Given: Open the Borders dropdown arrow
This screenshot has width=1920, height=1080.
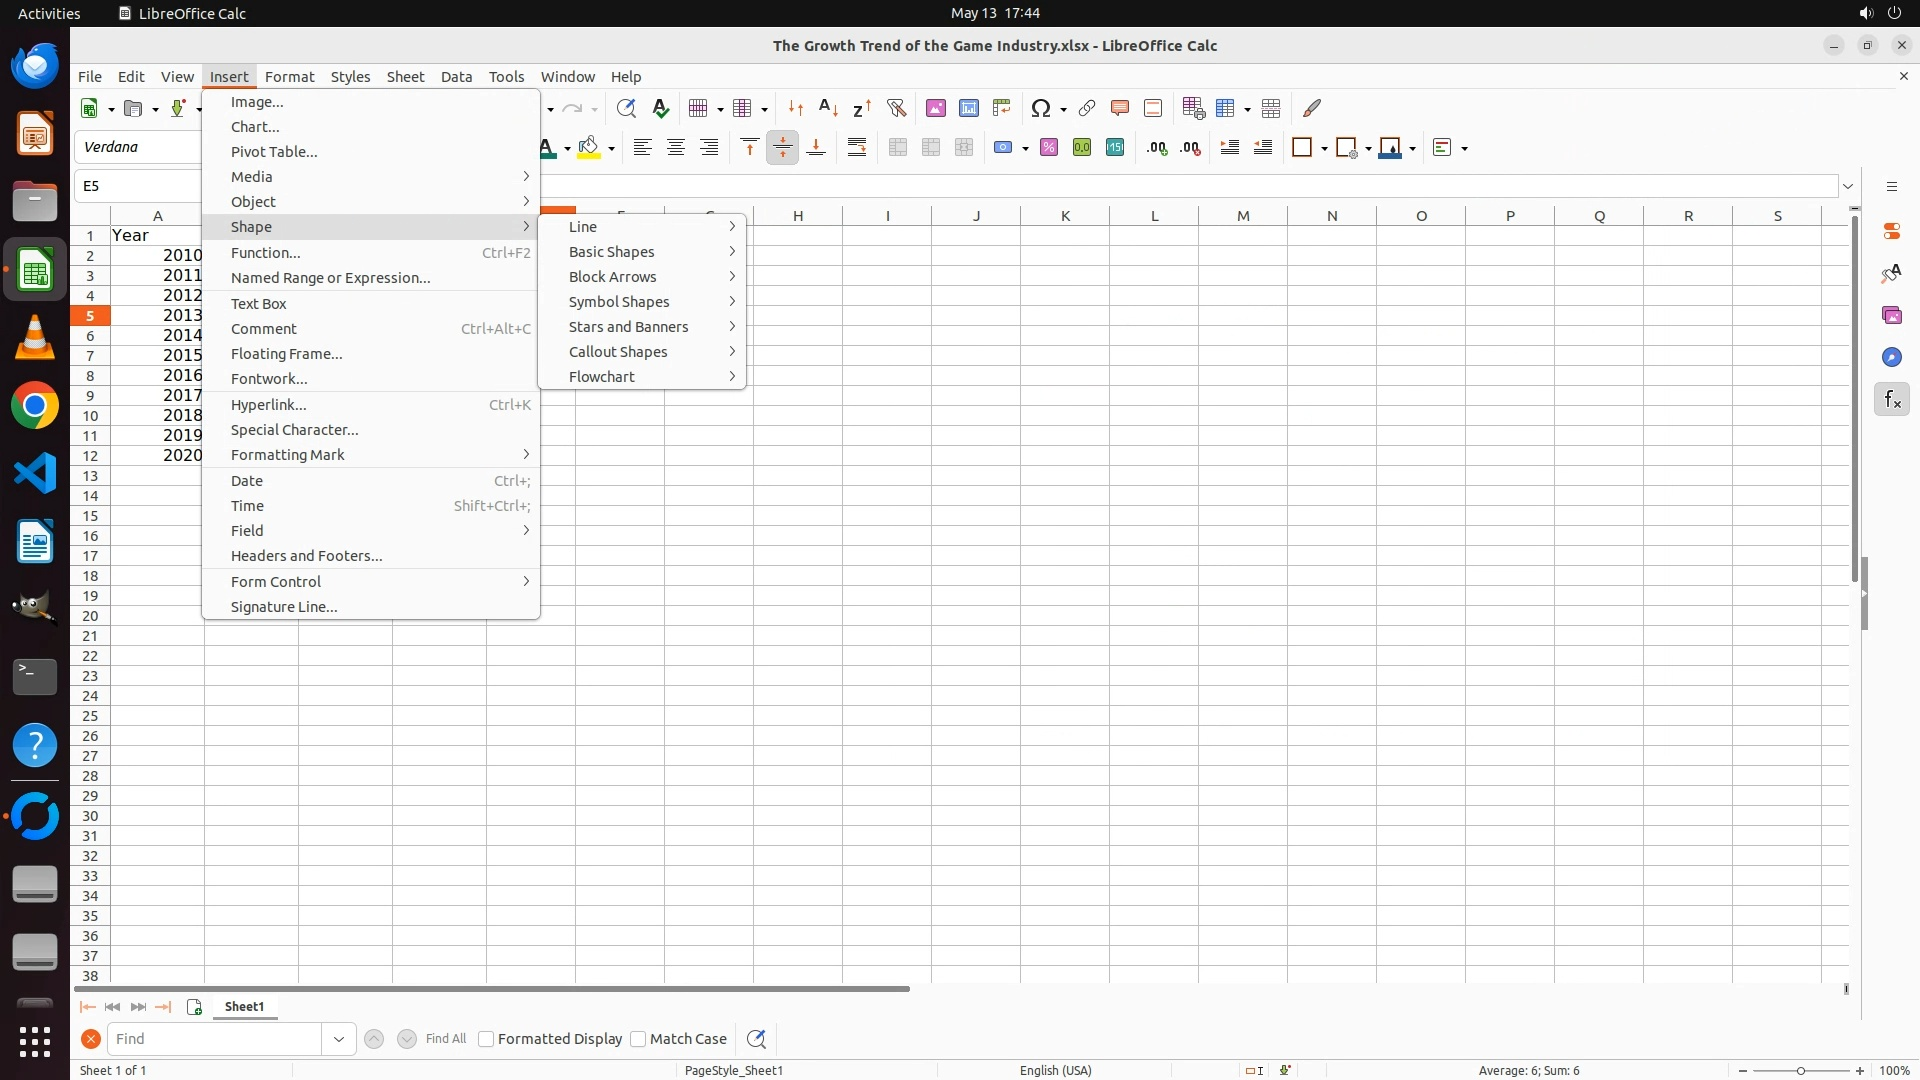Looking at the screenshot, I should click(x=1324, y=148).
